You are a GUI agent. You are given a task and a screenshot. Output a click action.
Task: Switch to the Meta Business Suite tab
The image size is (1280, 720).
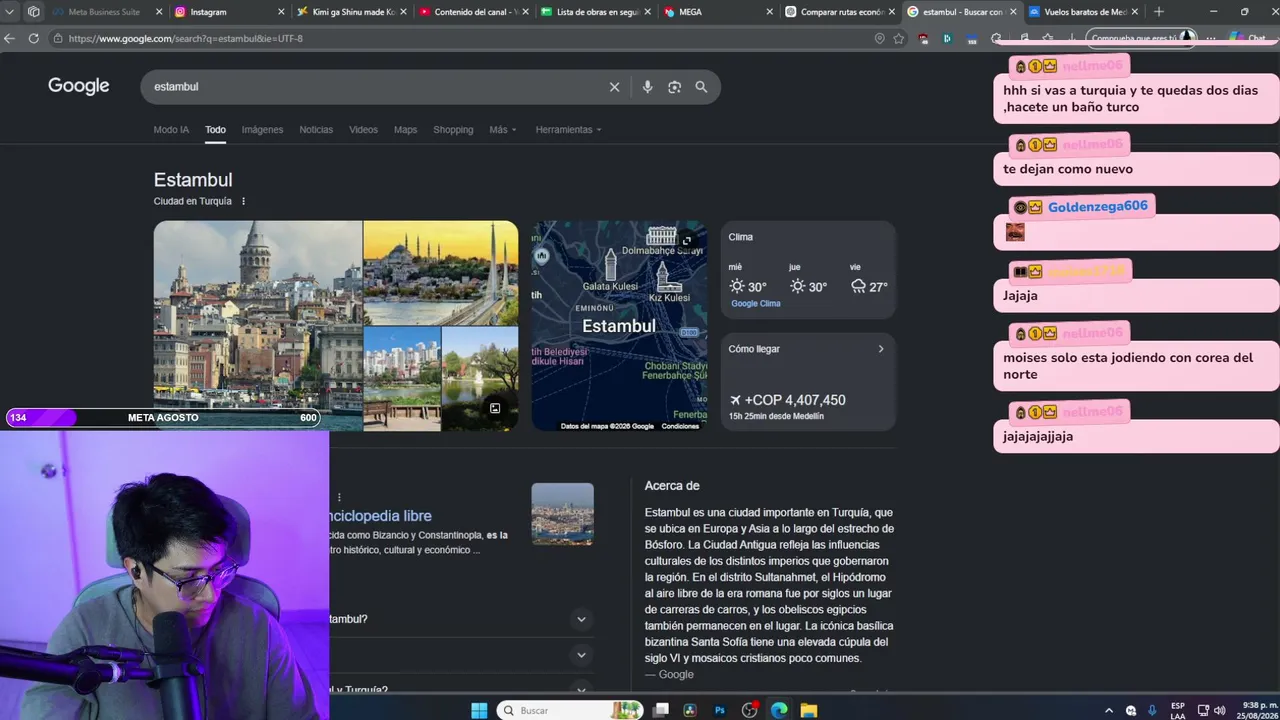click(x=105, y=12)
